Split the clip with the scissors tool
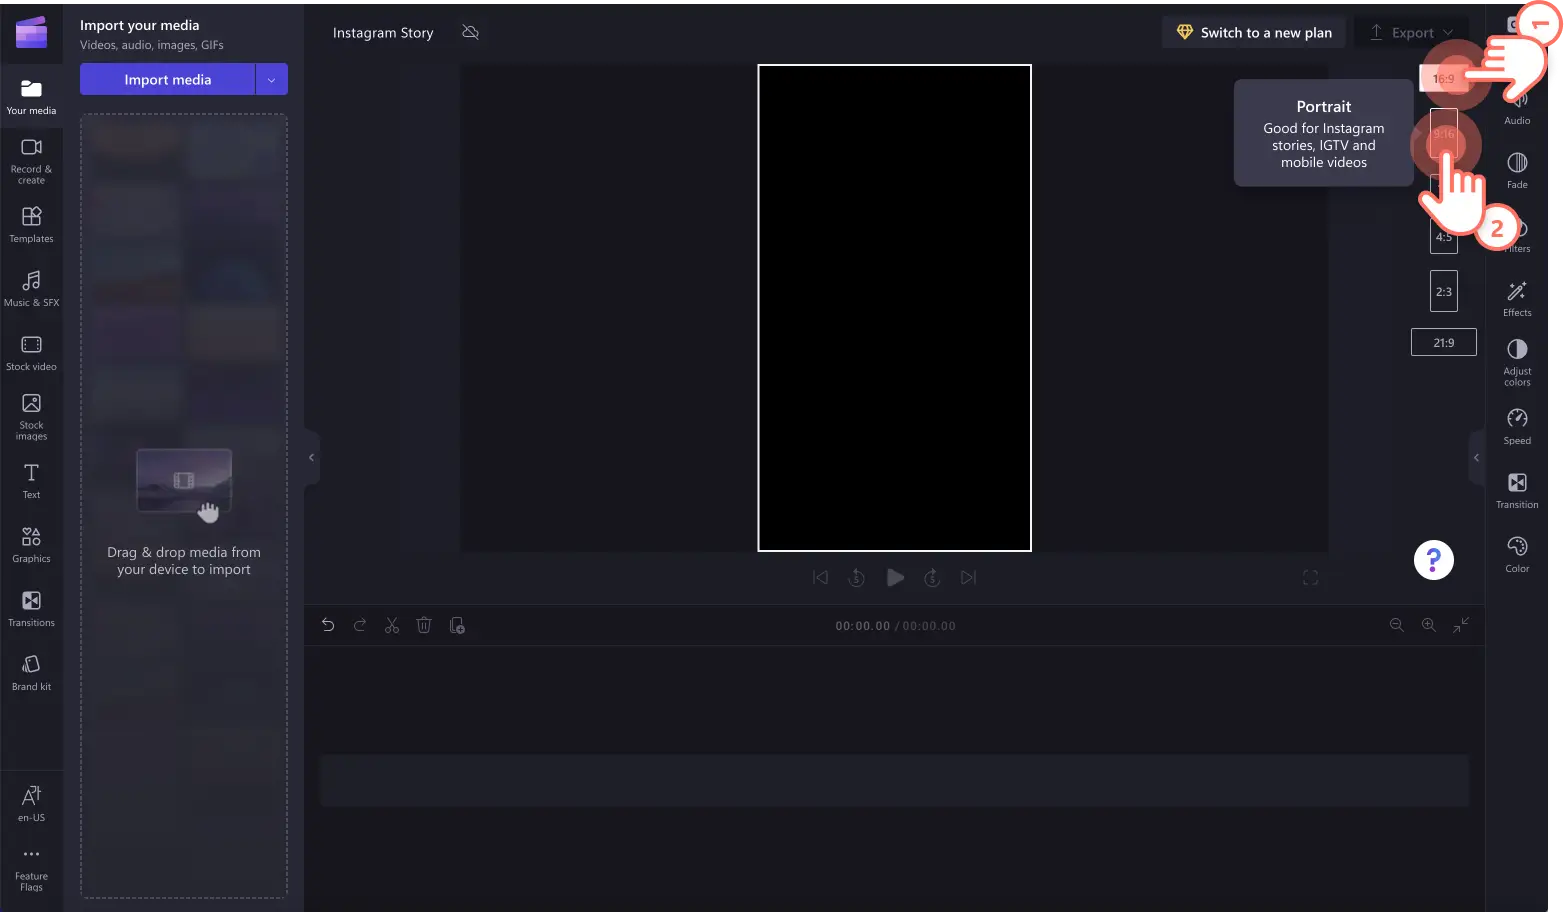This screenshot has width=1564, height=912. [392, 625]
